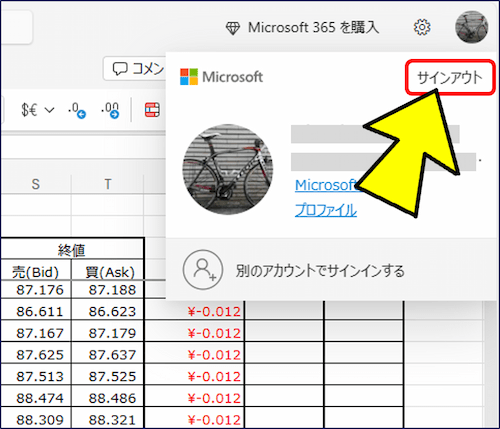Open the settings gear icon

point(422,27)
